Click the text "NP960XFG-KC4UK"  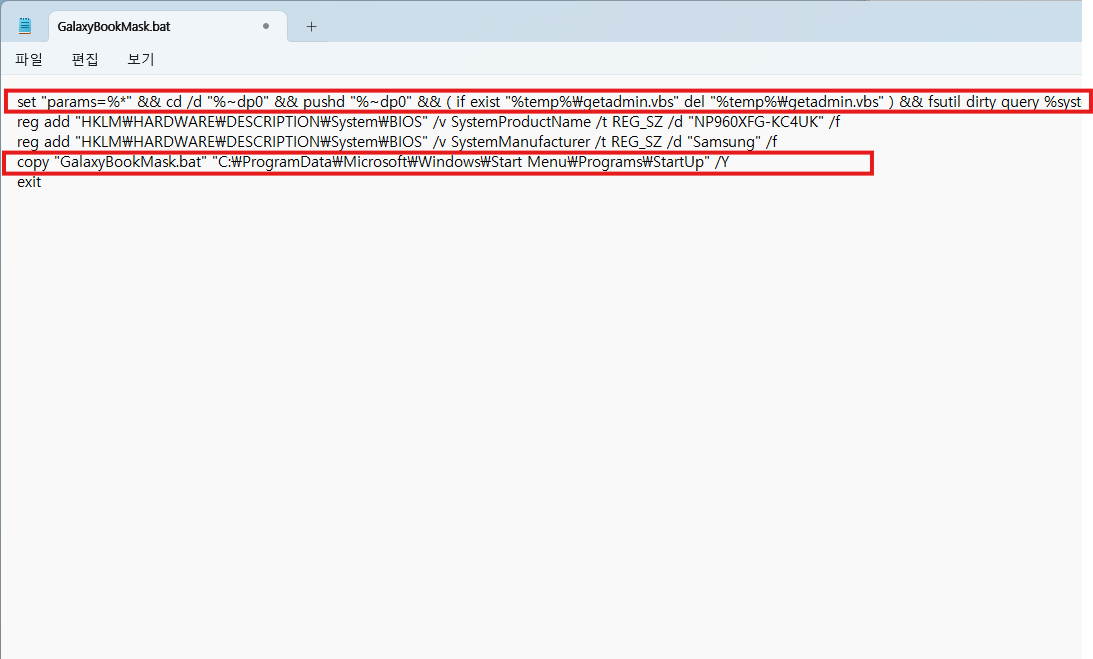pos(756,122)
